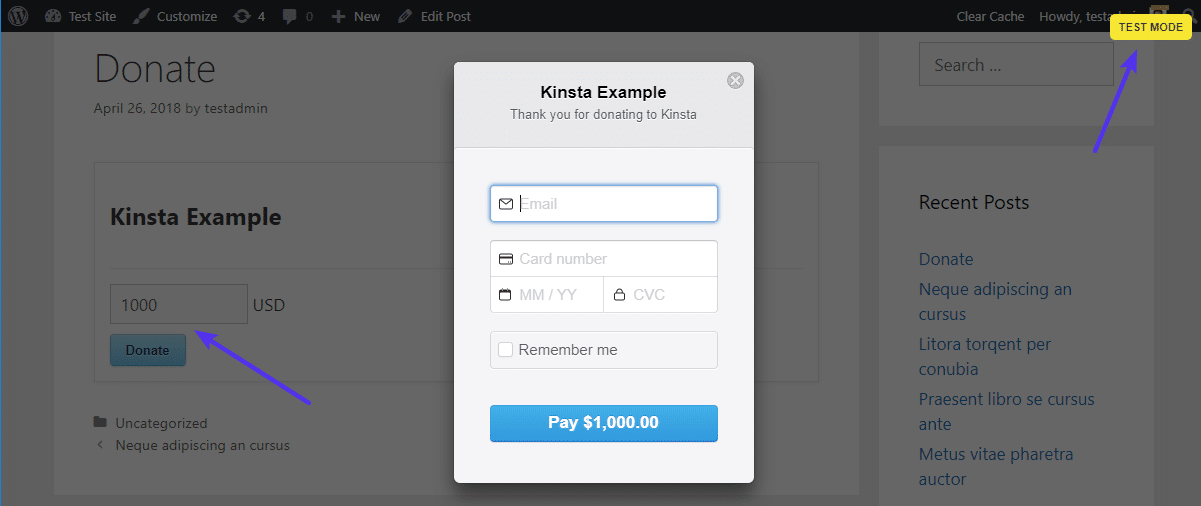Click Clear Cache in the admin bar

coord(990,16)
